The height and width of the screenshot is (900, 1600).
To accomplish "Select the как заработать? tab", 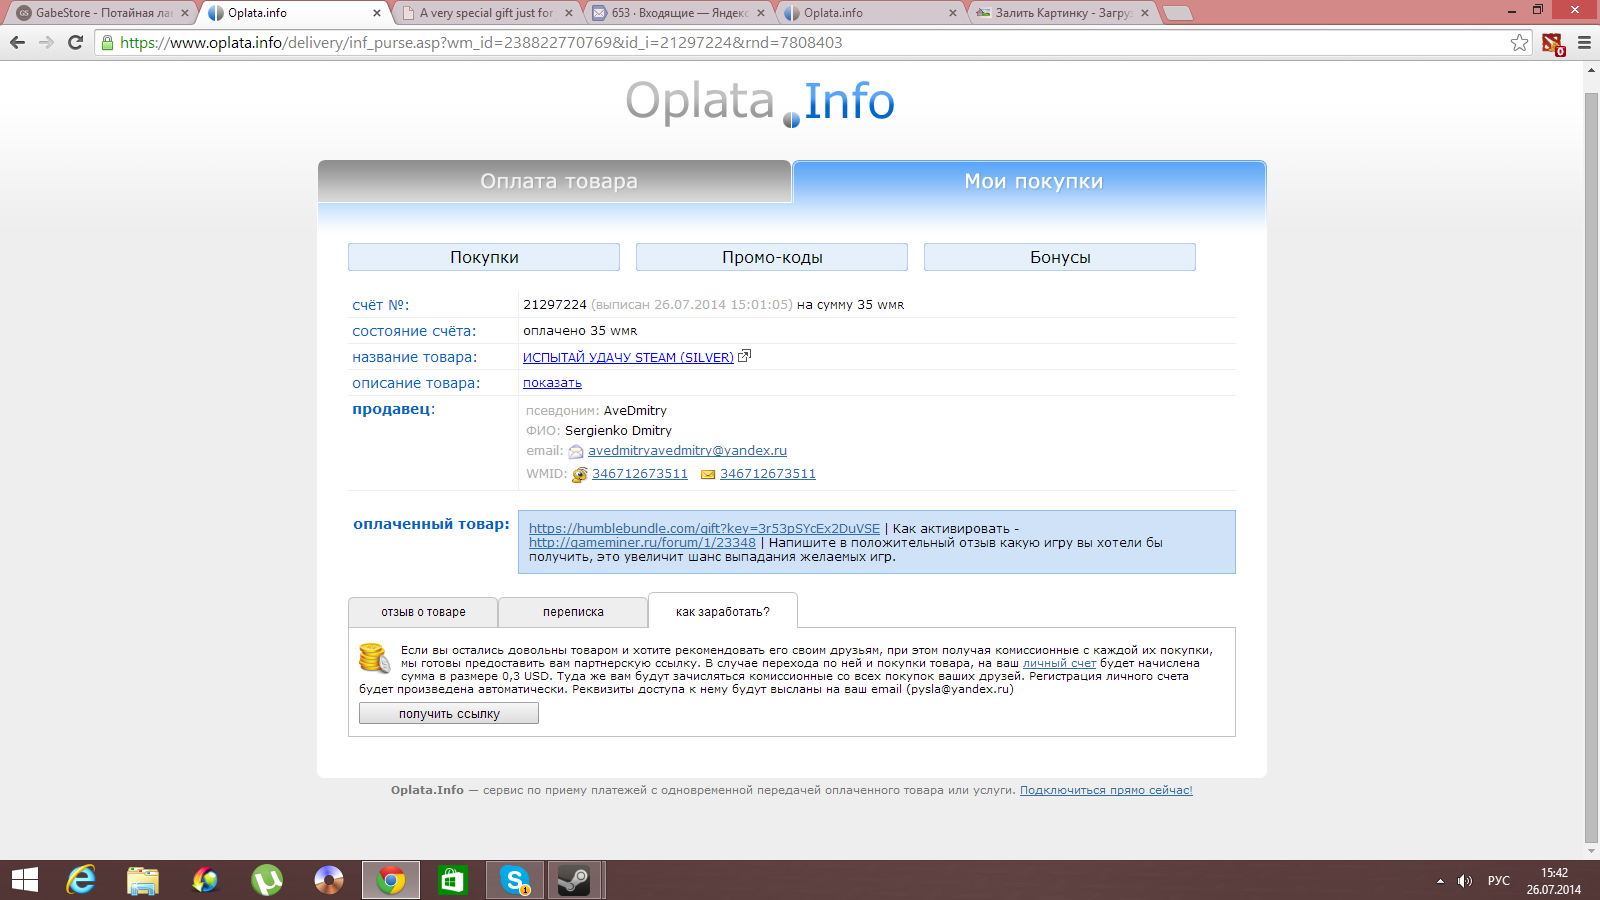I will click(723, 611).
